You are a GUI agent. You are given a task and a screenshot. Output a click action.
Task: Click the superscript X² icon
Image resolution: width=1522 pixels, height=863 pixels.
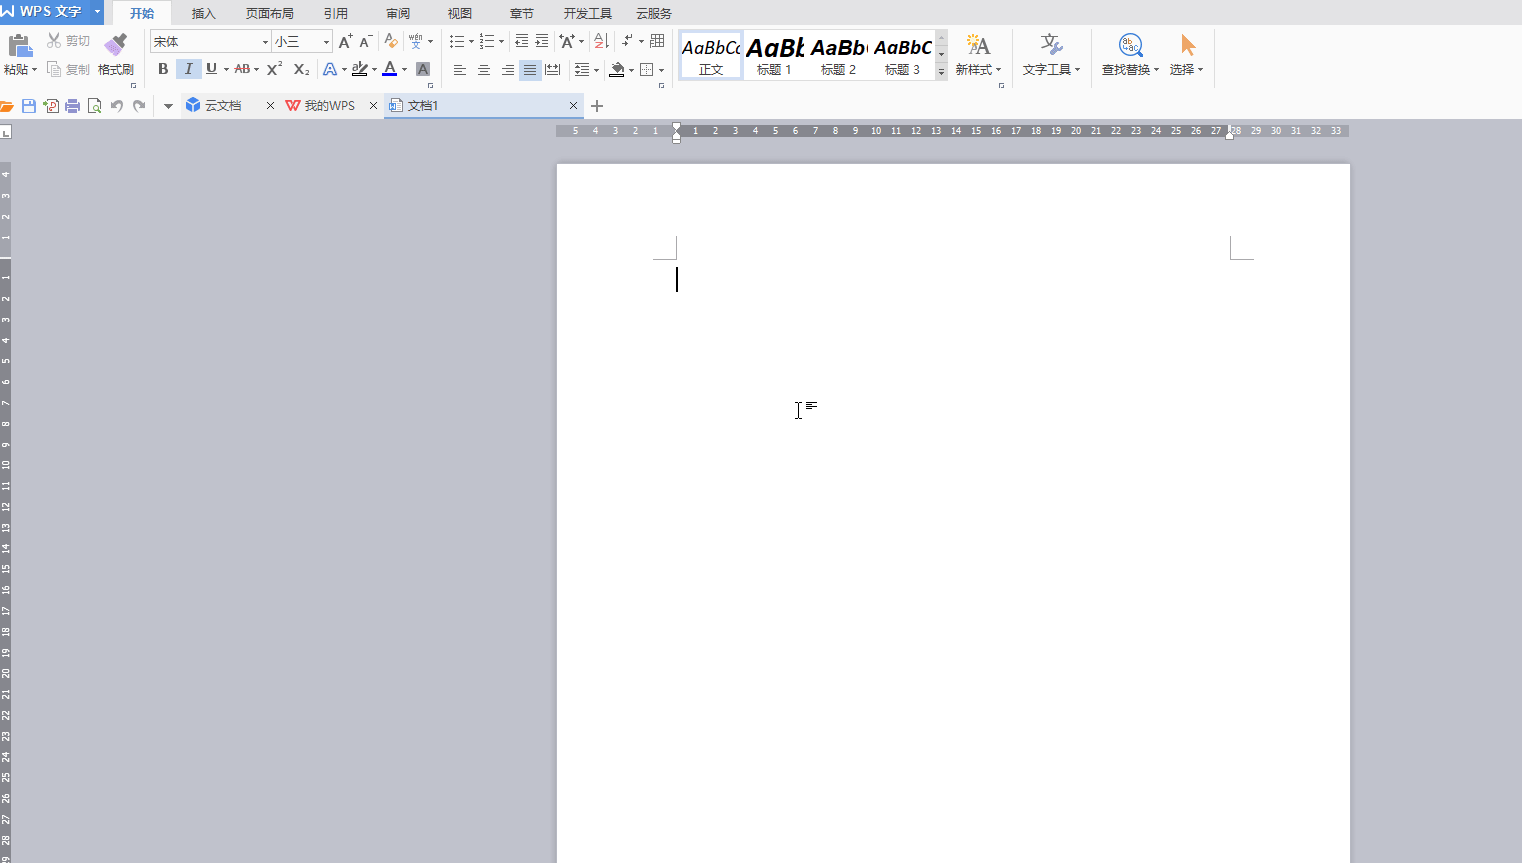click(274, 69)
